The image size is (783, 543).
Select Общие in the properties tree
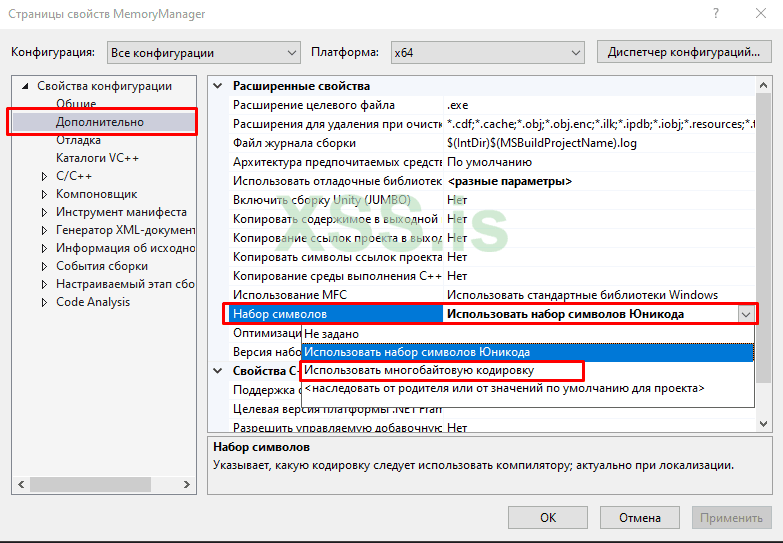coord(76,104)
